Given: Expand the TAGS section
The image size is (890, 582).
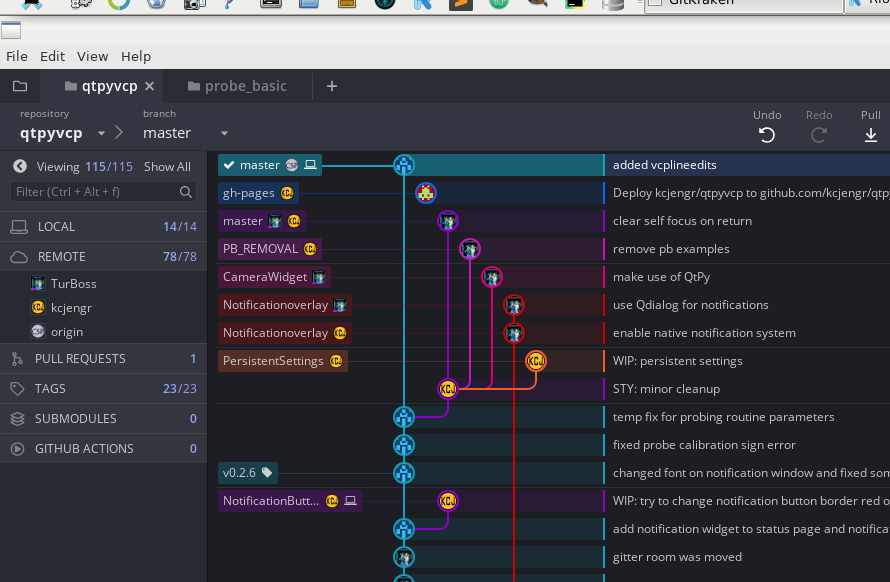Looking at the screenshot, I should pos(103,389).
